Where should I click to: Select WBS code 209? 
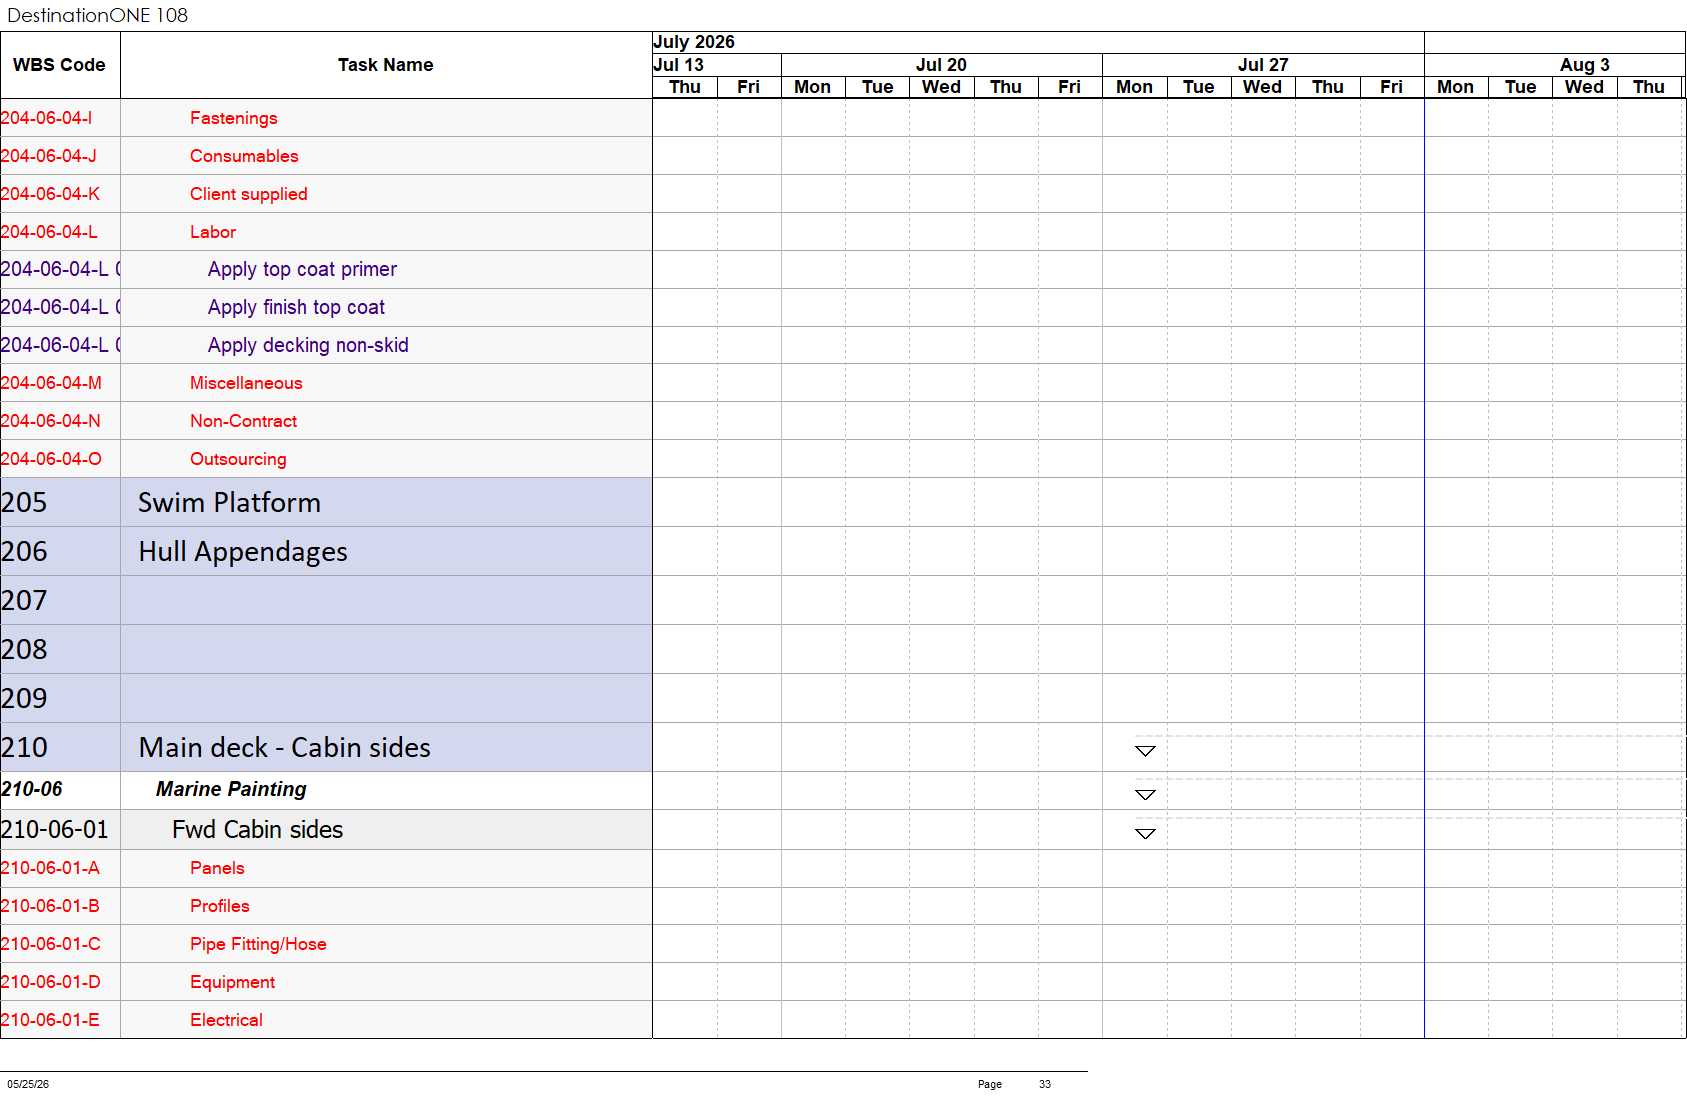pos(24,698)
